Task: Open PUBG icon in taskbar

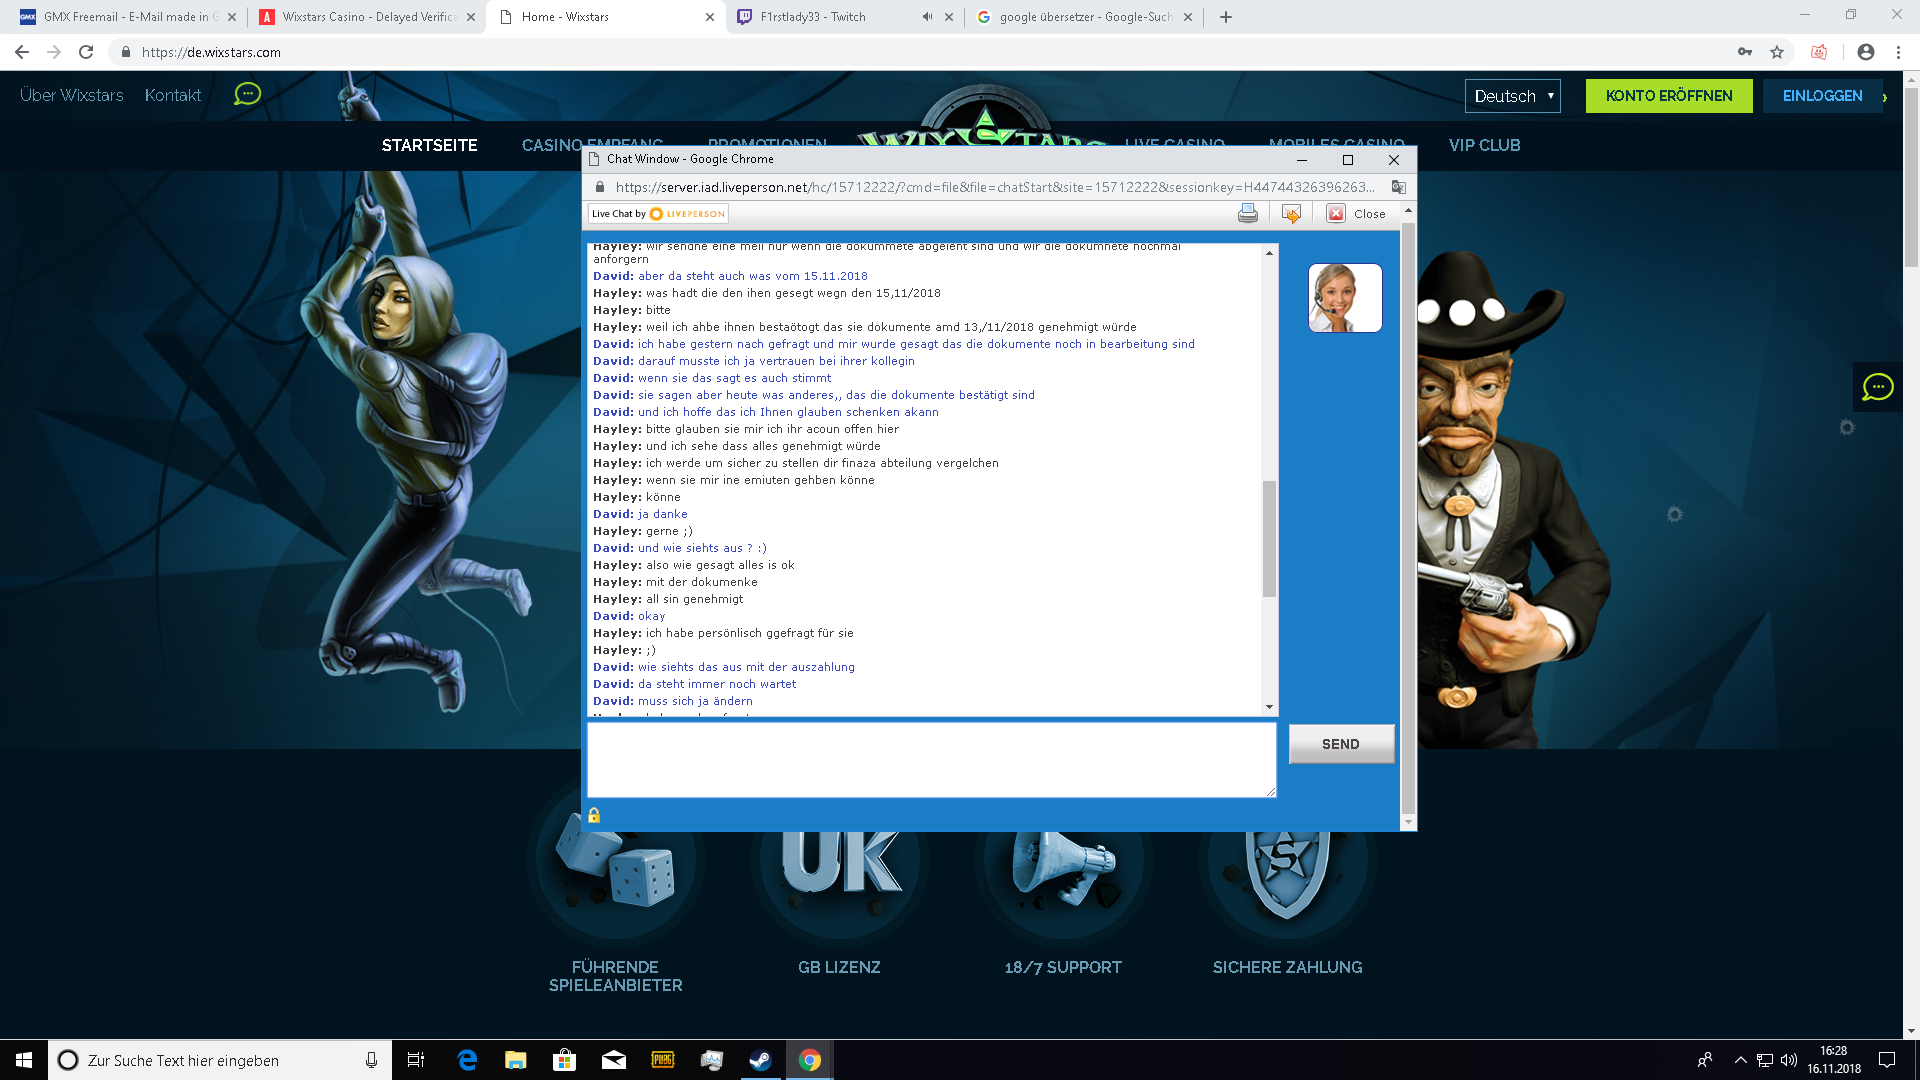Action: (x=663, y=1060)
